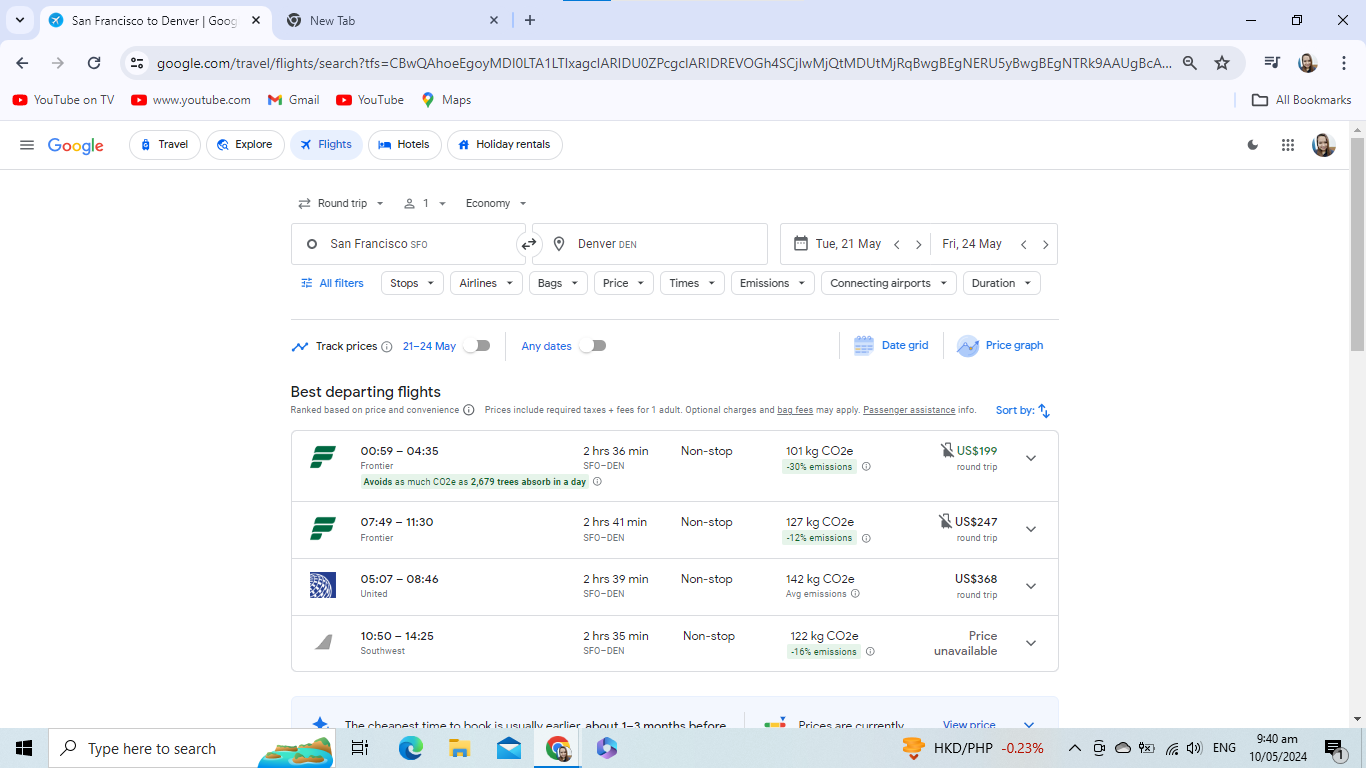This screenshot has height=768, width=1366.
Task: Open Windows Start menu
Action: pos(24,748)
